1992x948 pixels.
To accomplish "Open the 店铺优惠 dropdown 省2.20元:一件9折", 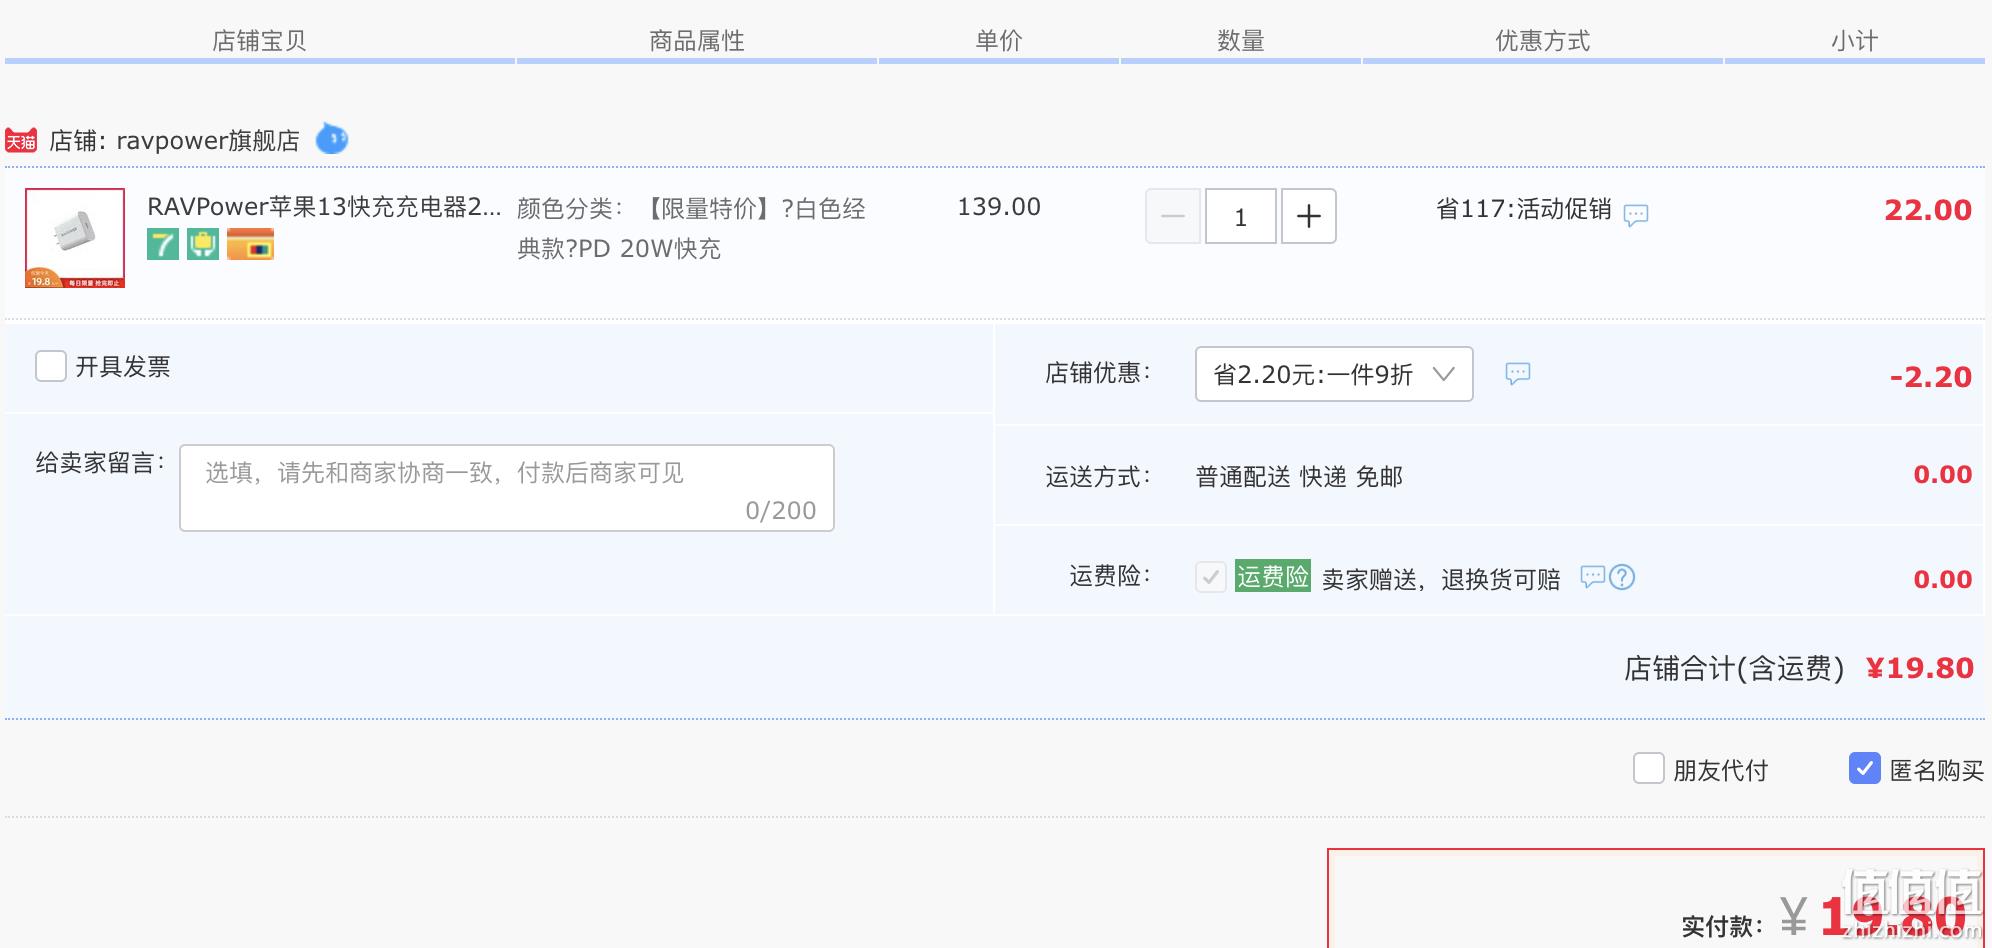I will point(1334,374).
